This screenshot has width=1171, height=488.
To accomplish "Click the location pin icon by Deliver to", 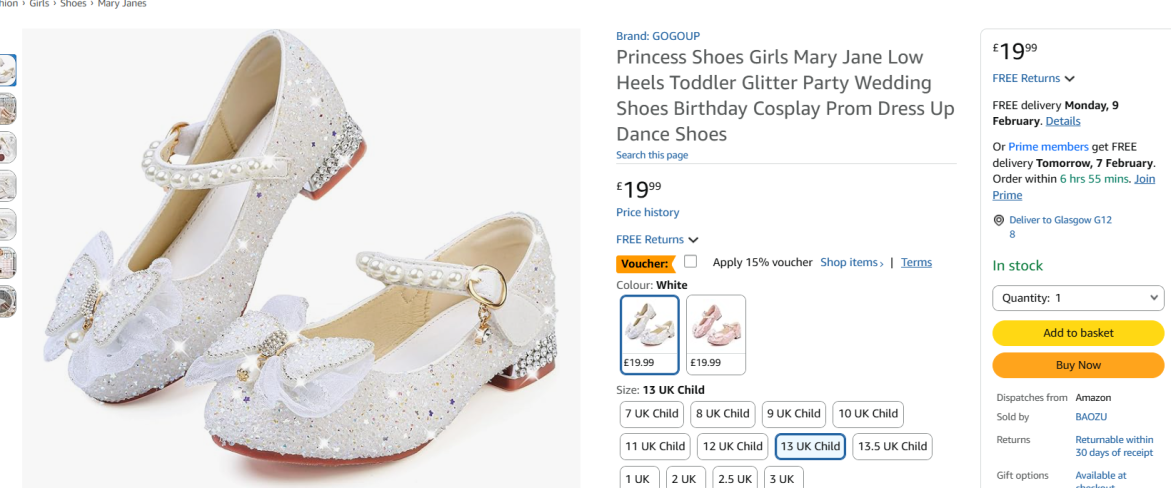I will tap(999, 220).
